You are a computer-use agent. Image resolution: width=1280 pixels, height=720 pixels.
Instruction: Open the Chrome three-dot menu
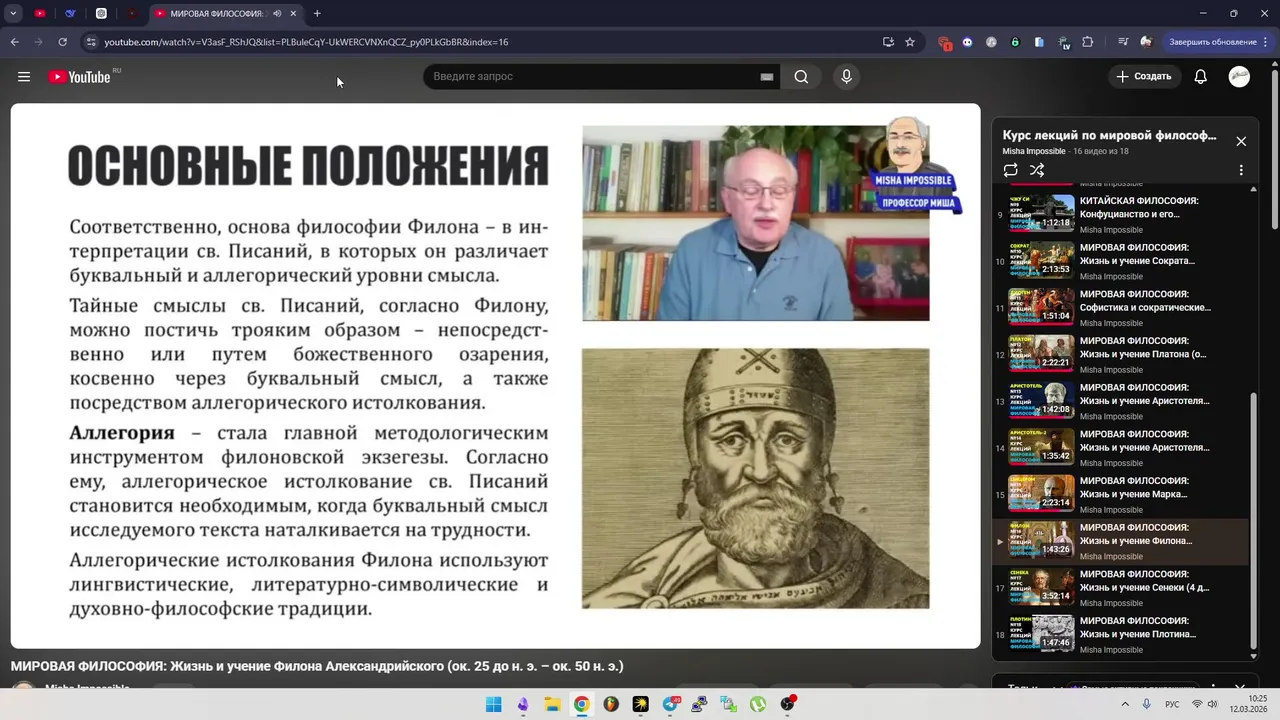[1266, 42]
